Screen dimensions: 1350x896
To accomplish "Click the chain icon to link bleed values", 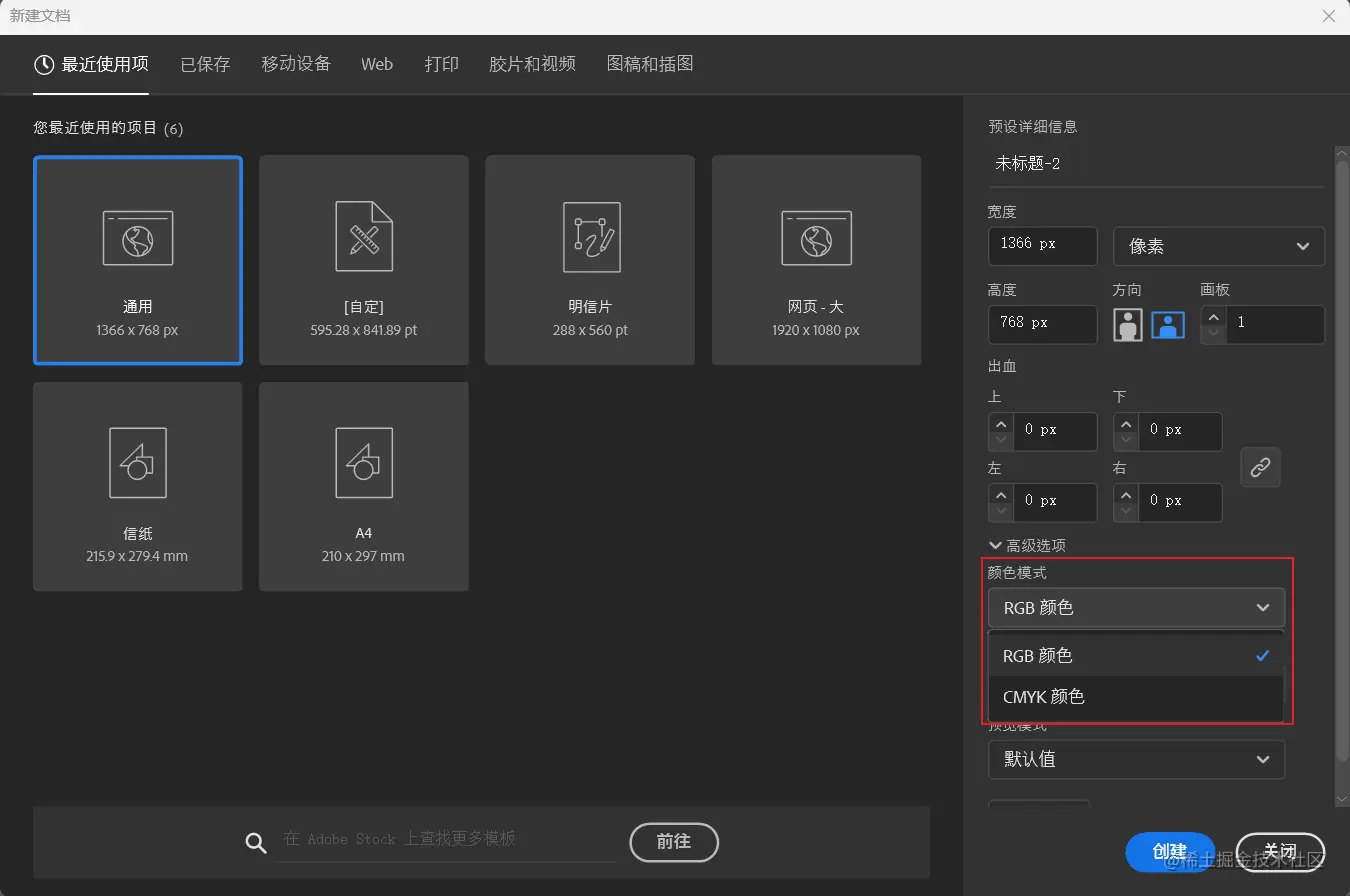I will [x=1260, y=467].
